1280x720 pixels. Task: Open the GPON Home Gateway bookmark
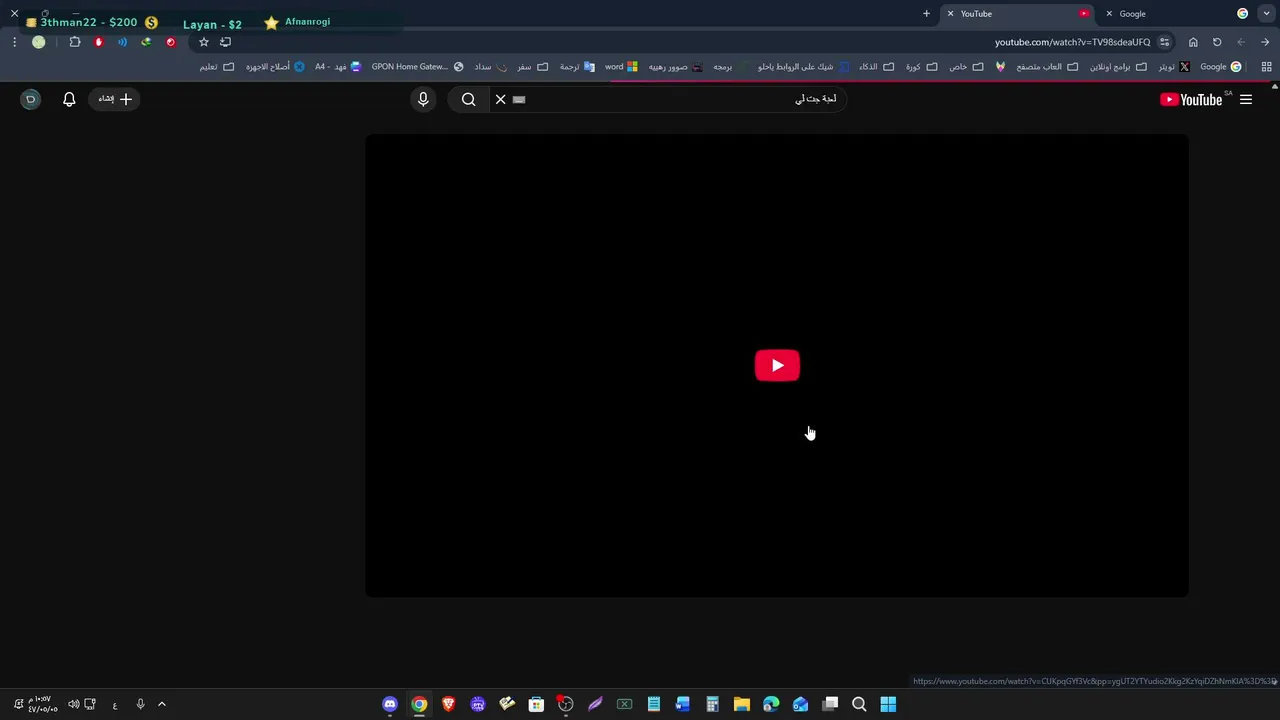point(417,67)
